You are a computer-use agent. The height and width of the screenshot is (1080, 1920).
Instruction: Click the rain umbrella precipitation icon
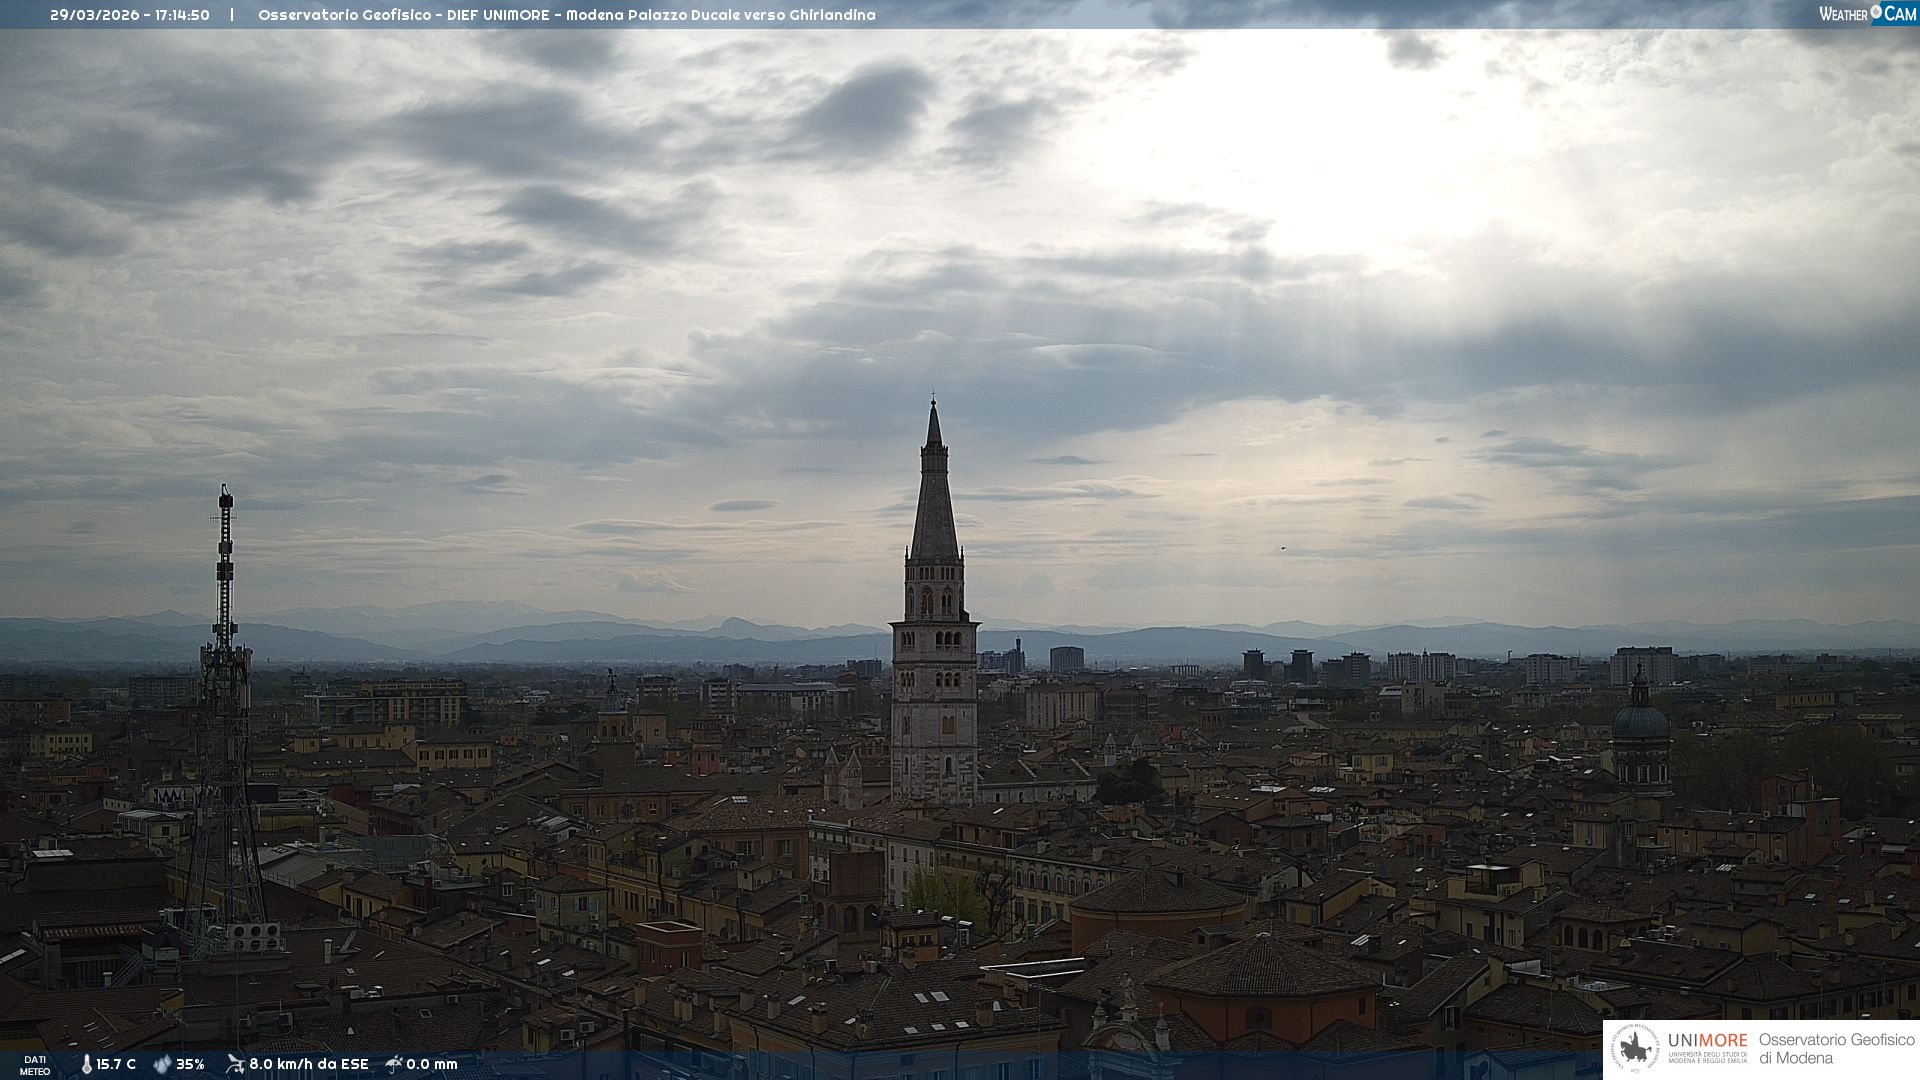[394, 1064]
